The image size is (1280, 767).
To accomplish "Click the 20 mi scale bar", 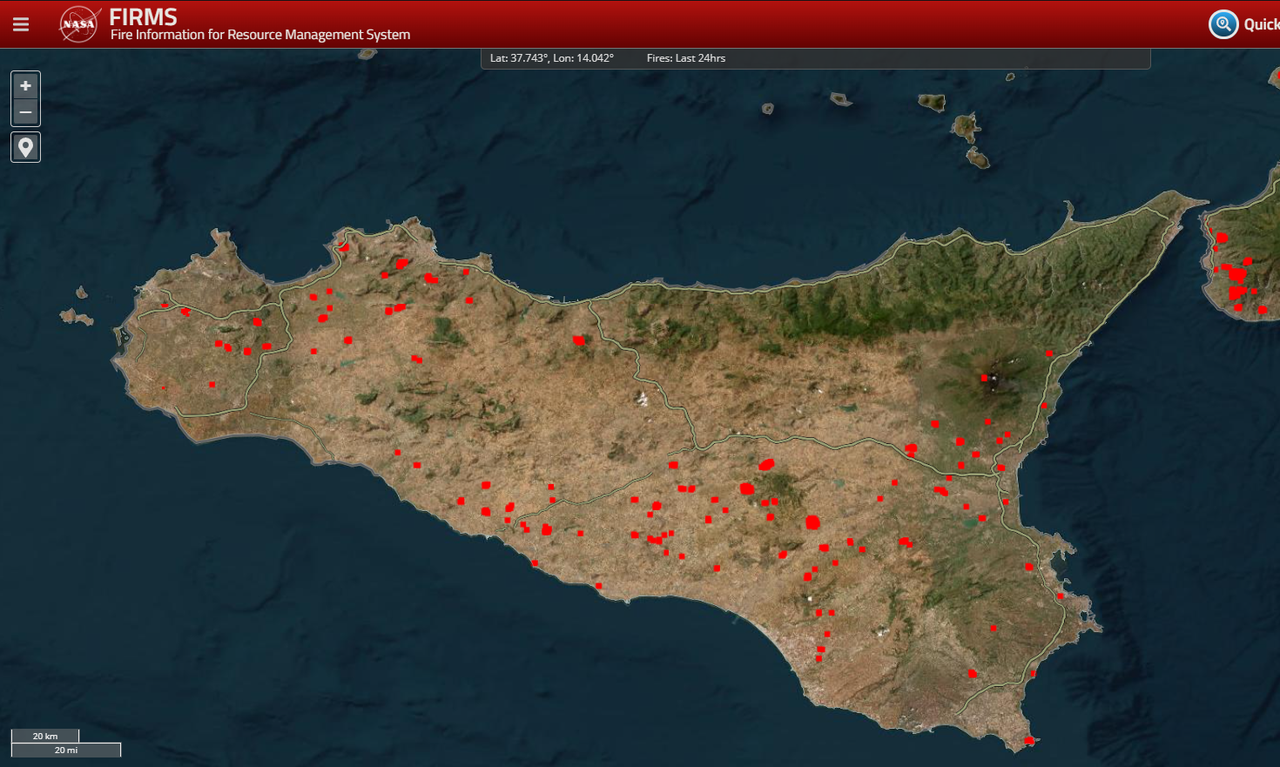I will [x=66, y=749].
